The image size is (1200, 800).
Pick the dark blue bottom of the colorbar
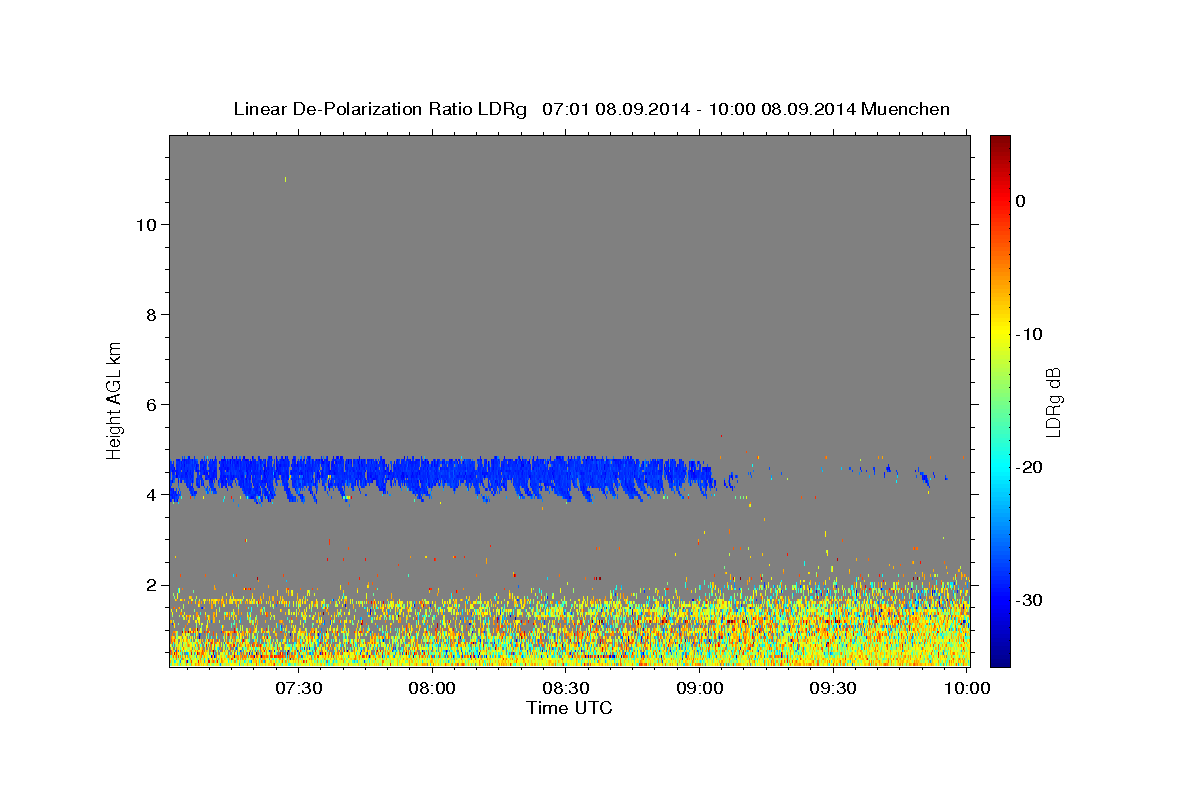tap(1000, 658)
